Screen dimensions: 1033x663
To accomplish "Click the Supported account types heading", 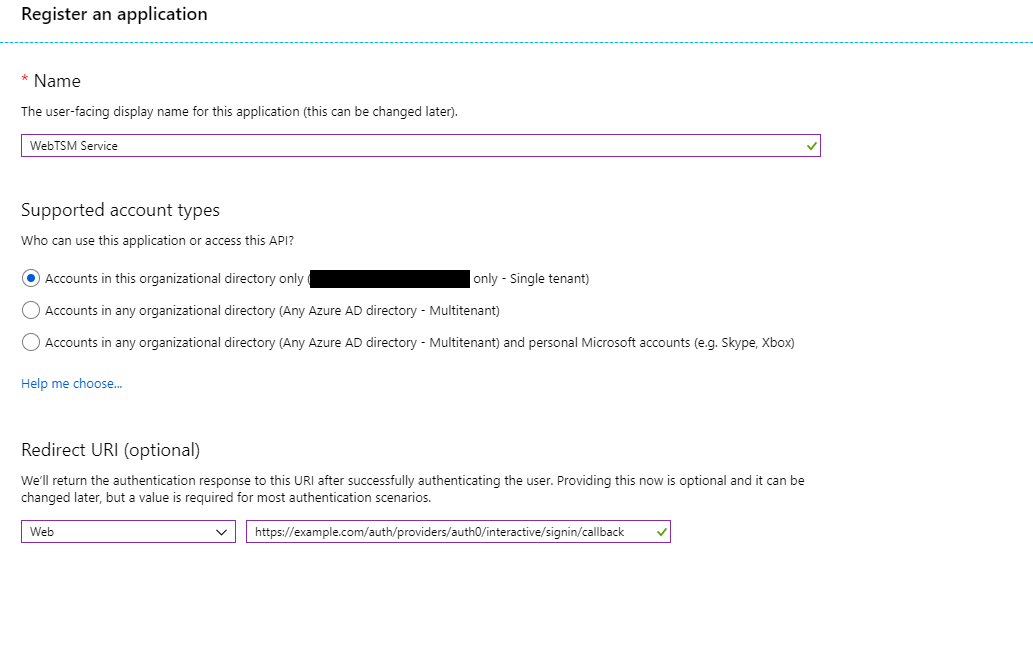I will [x=120, y=210].
